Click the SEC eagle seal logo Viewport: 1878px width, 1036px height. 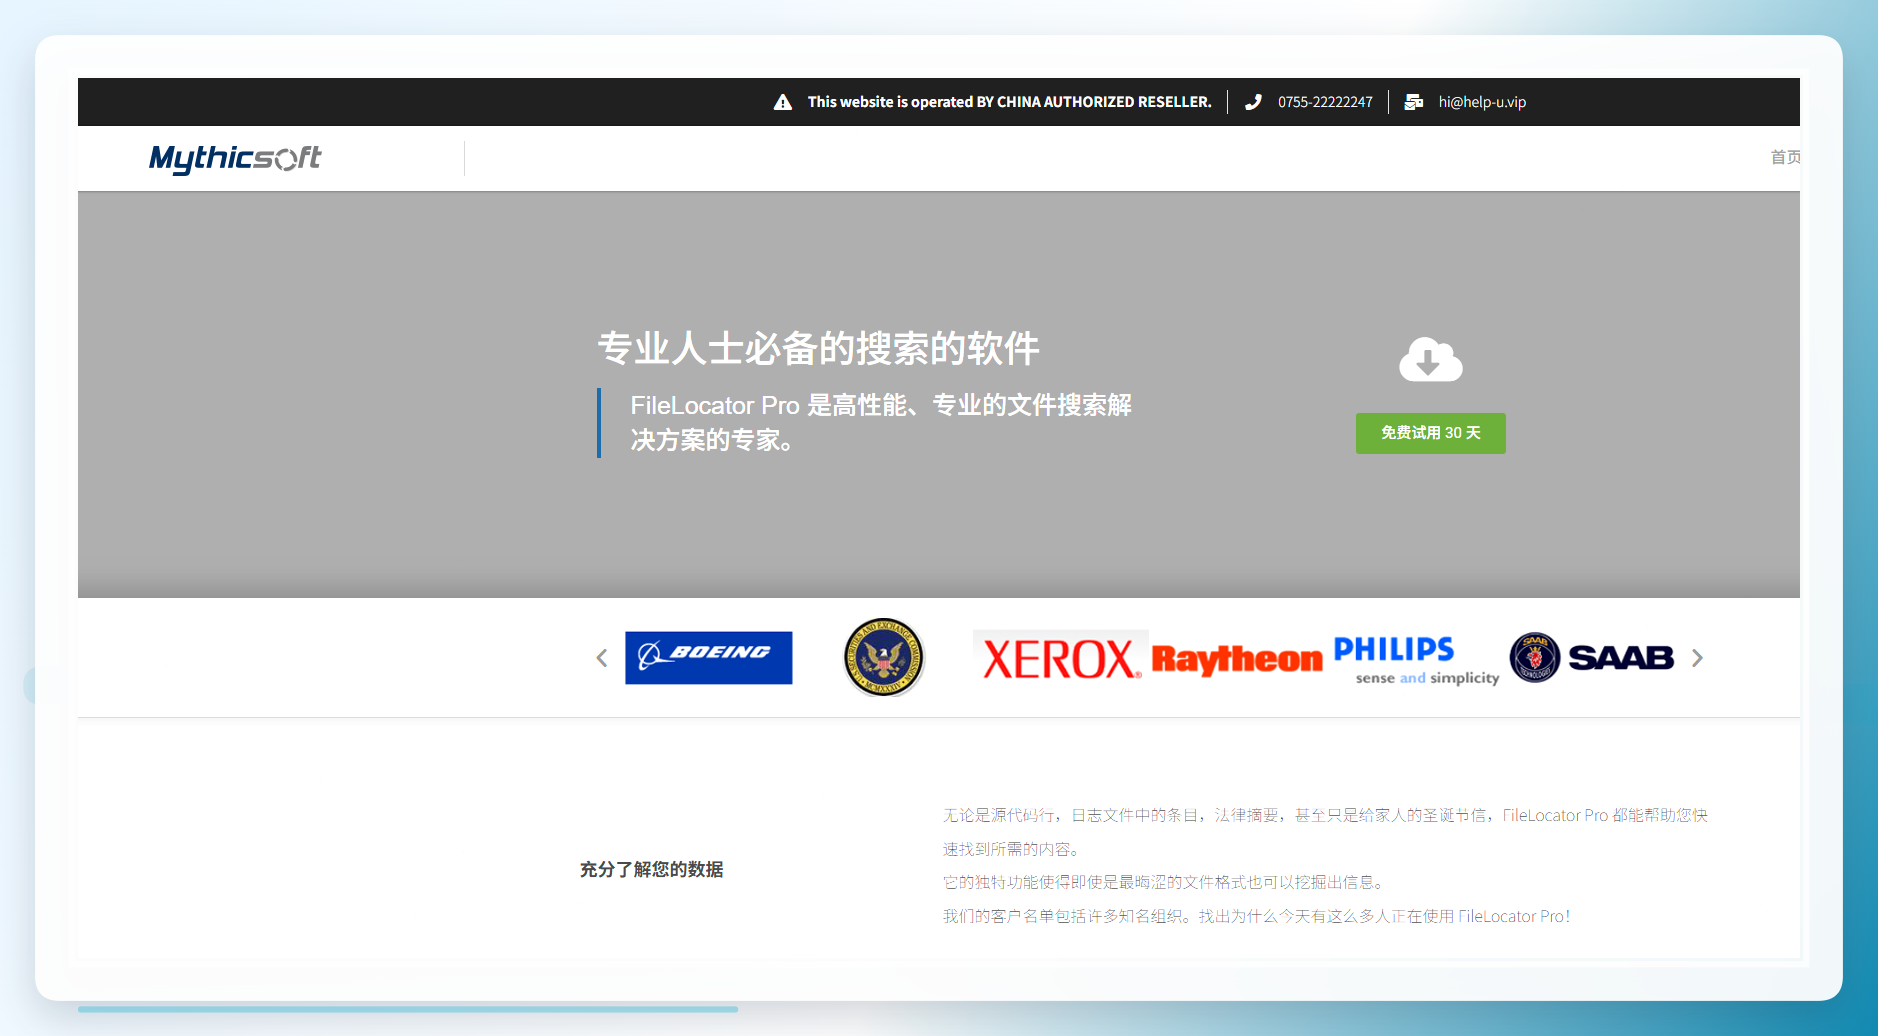[x=883, y=657]
